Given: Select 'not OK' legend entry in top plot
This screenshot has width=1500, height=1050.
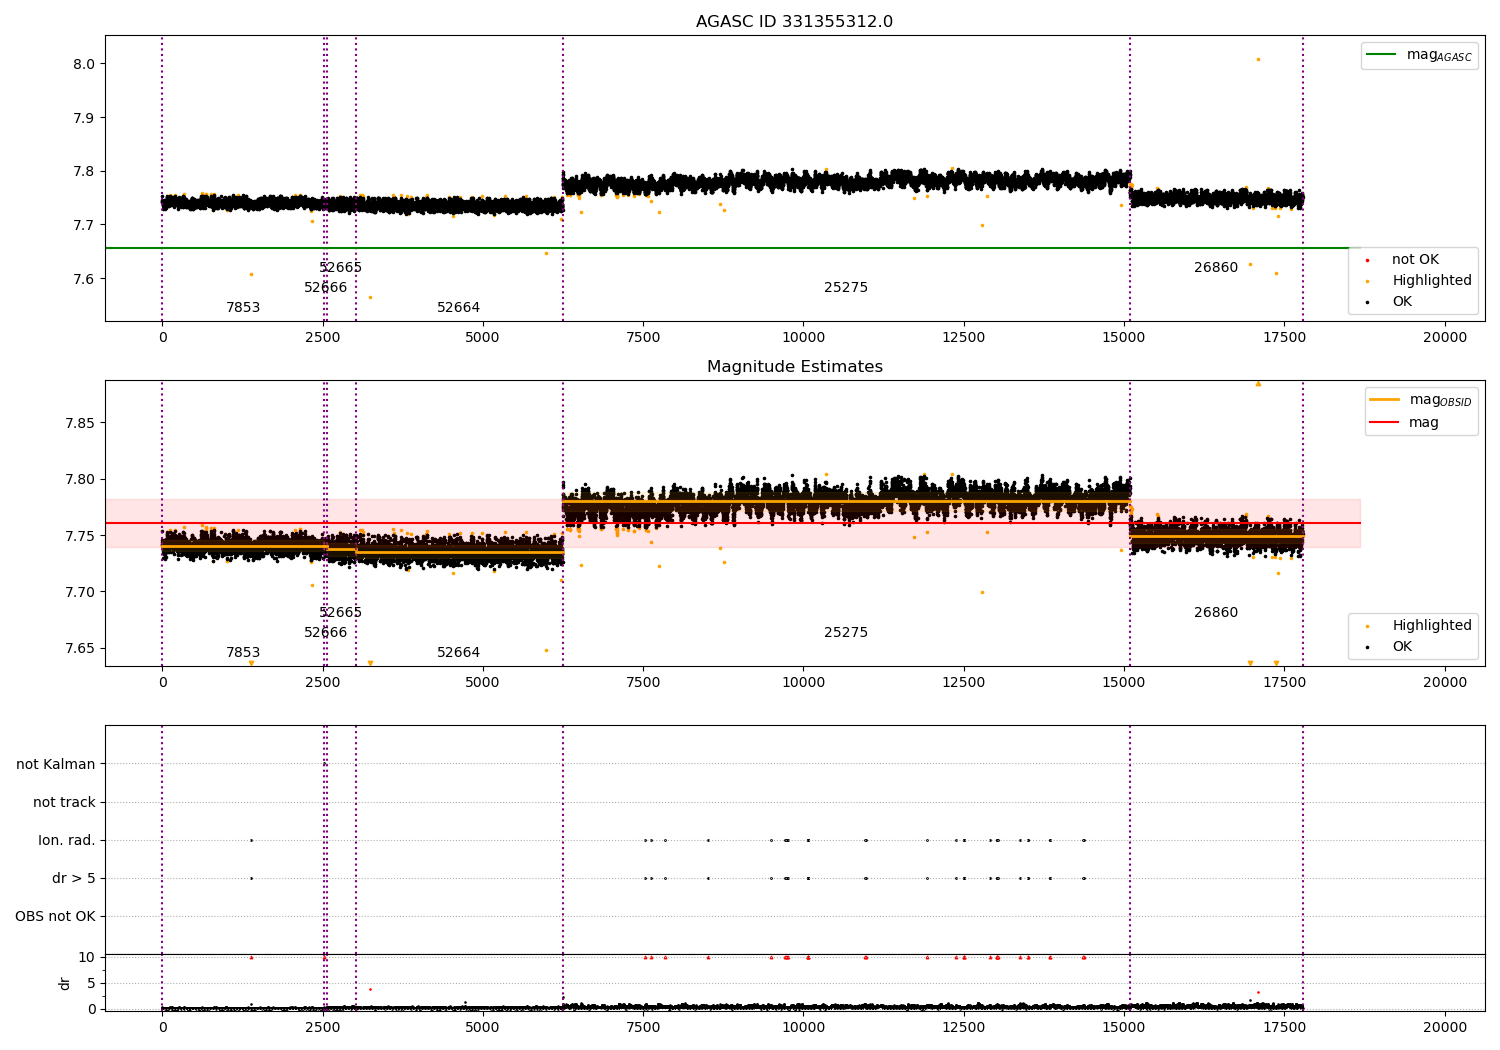Looking at the screenshot, I should (1415, 260).
